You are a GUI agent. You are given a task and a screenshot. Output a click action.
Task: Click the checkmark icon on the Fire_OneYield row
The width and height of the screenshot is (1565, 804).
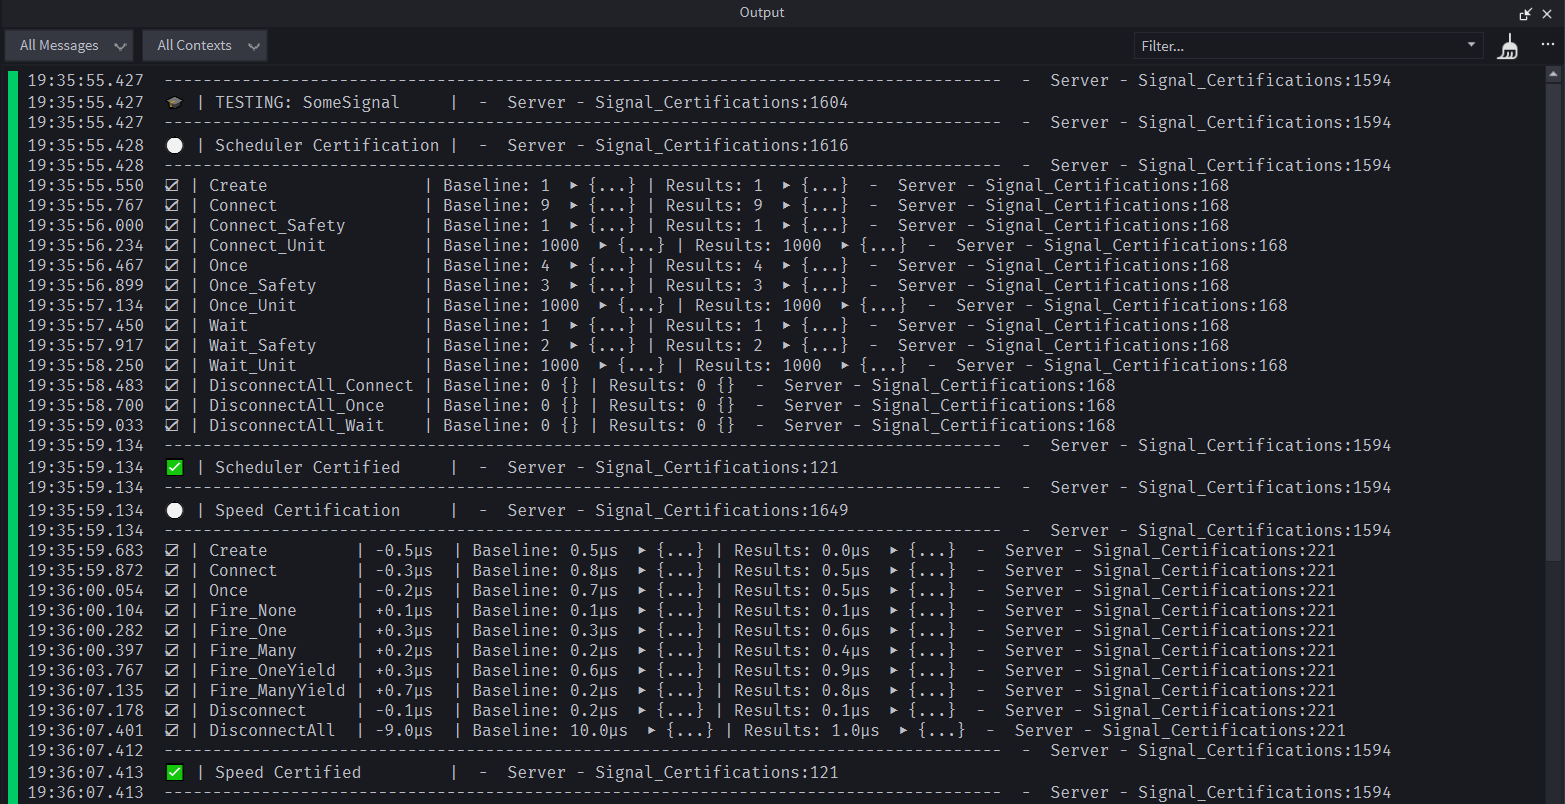[172, 670]
